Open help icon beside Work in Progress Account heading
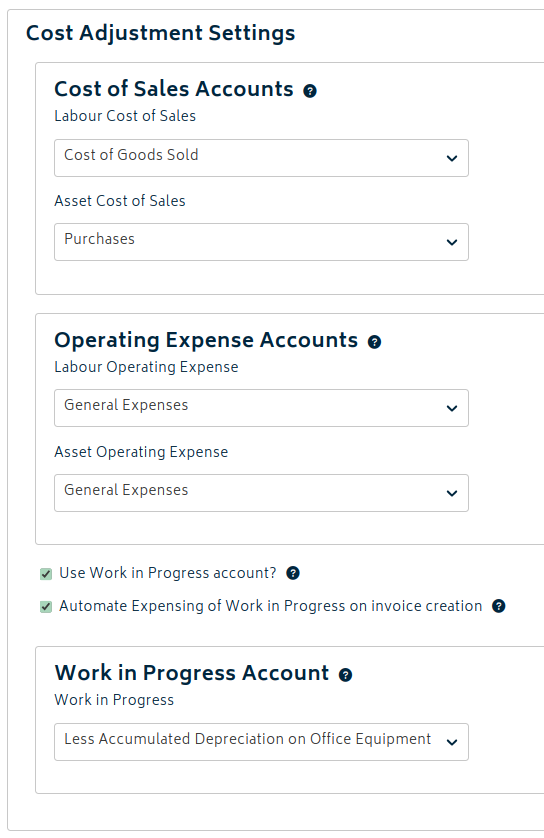 346,675
